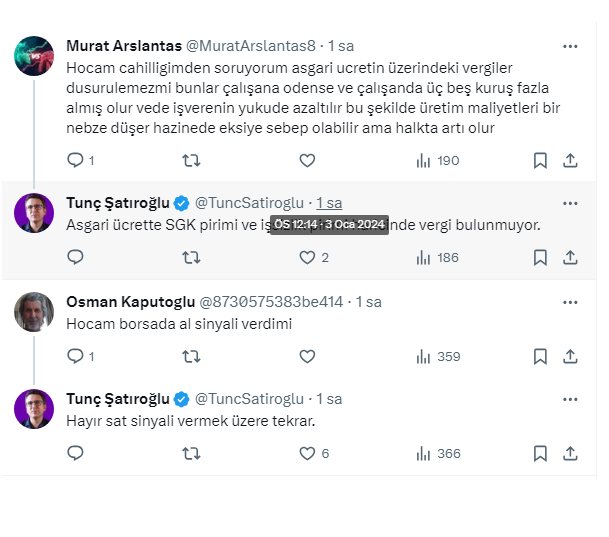609x537 pixels.
Task: Reply to Murat Arslantas's tweet
Action: [x=75, y=160]
